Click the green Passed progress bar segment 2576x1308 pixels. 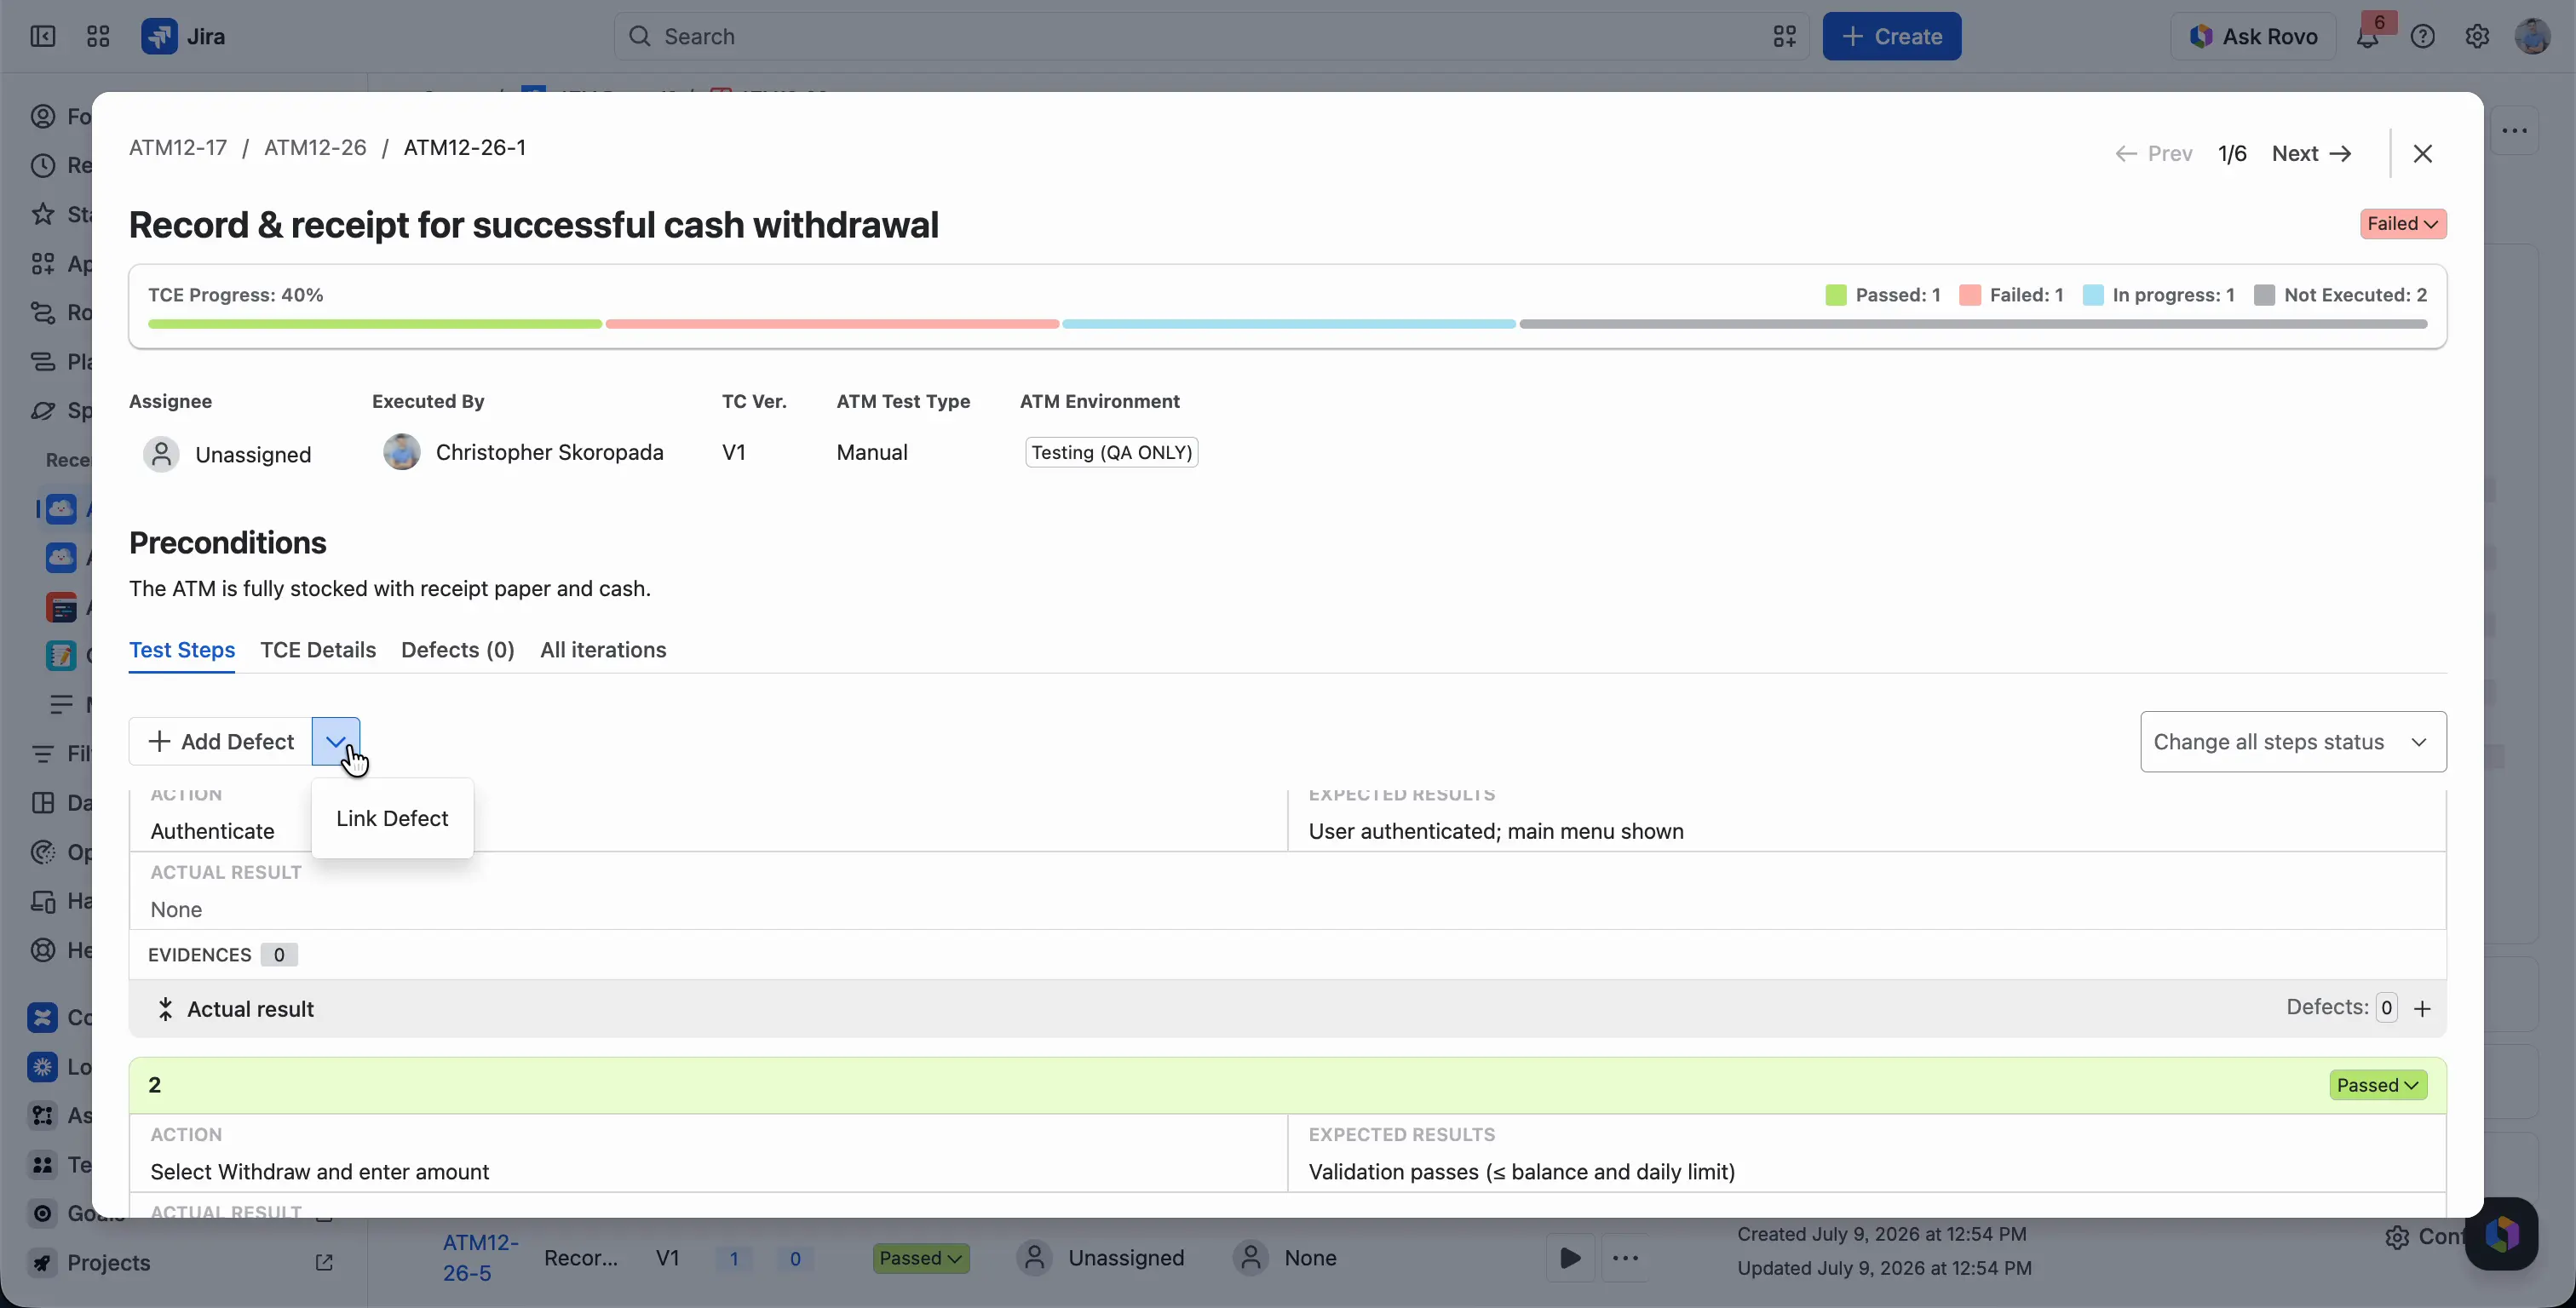[375, 324]
